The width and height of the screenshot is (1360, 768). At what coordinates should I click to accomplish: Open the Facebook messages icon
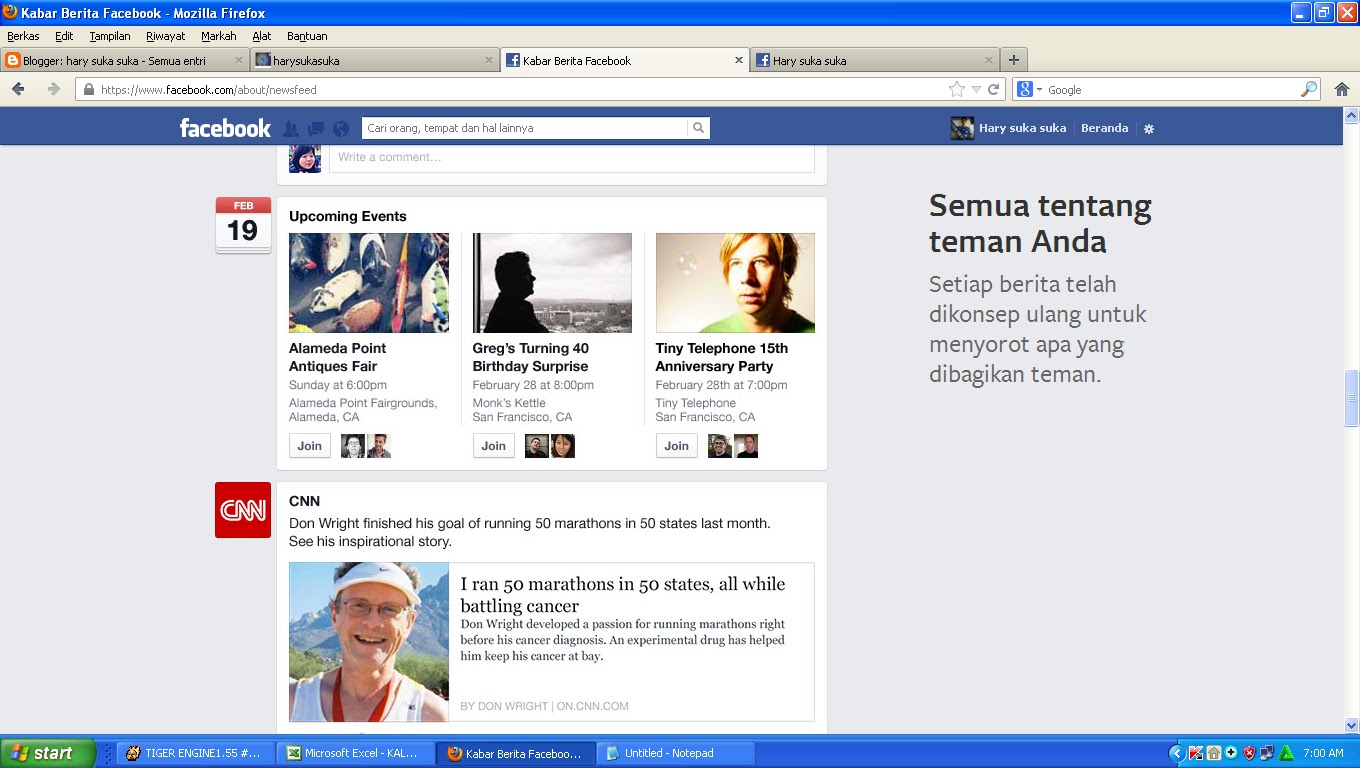316,129
